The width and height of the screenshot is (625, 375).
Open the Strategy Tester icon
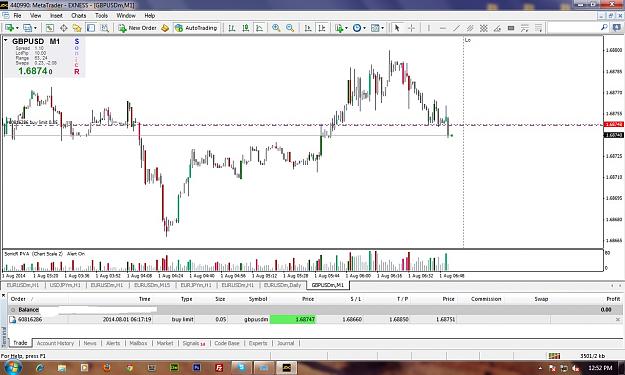click(x=104, y=28)
